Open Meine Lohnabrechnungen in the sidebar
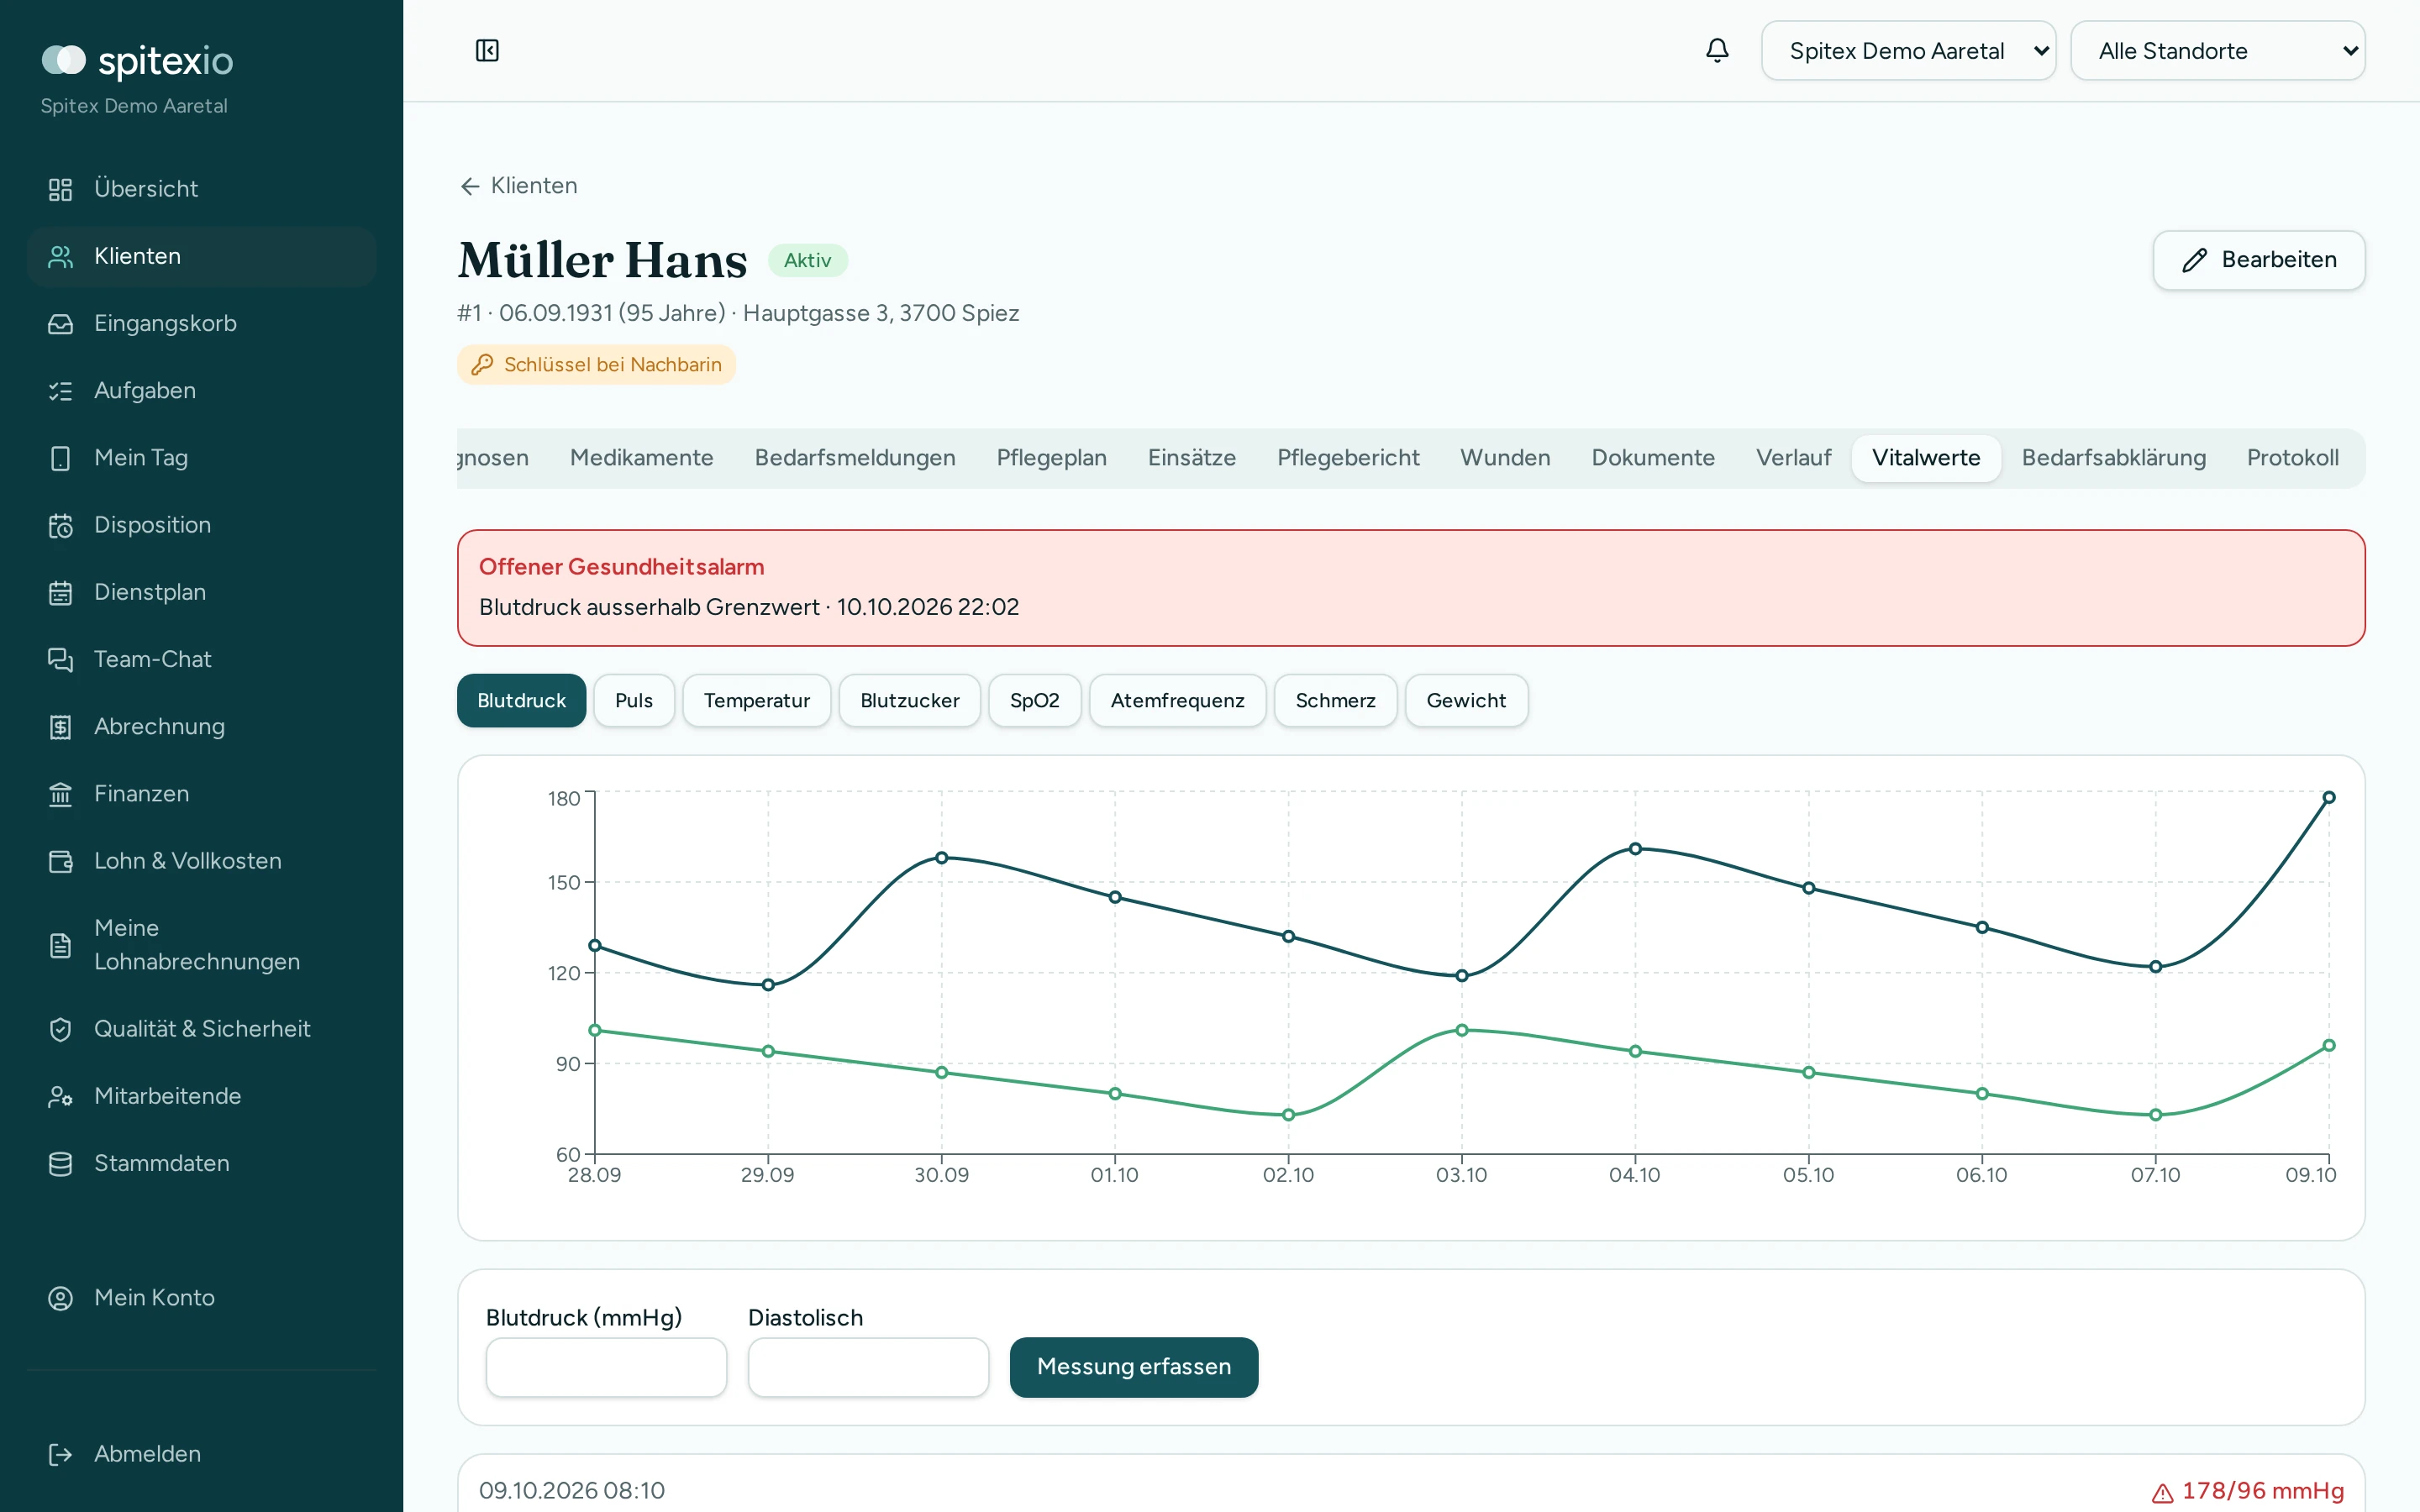Viewport: 2420px width, 1512px height. click(201, 945)
